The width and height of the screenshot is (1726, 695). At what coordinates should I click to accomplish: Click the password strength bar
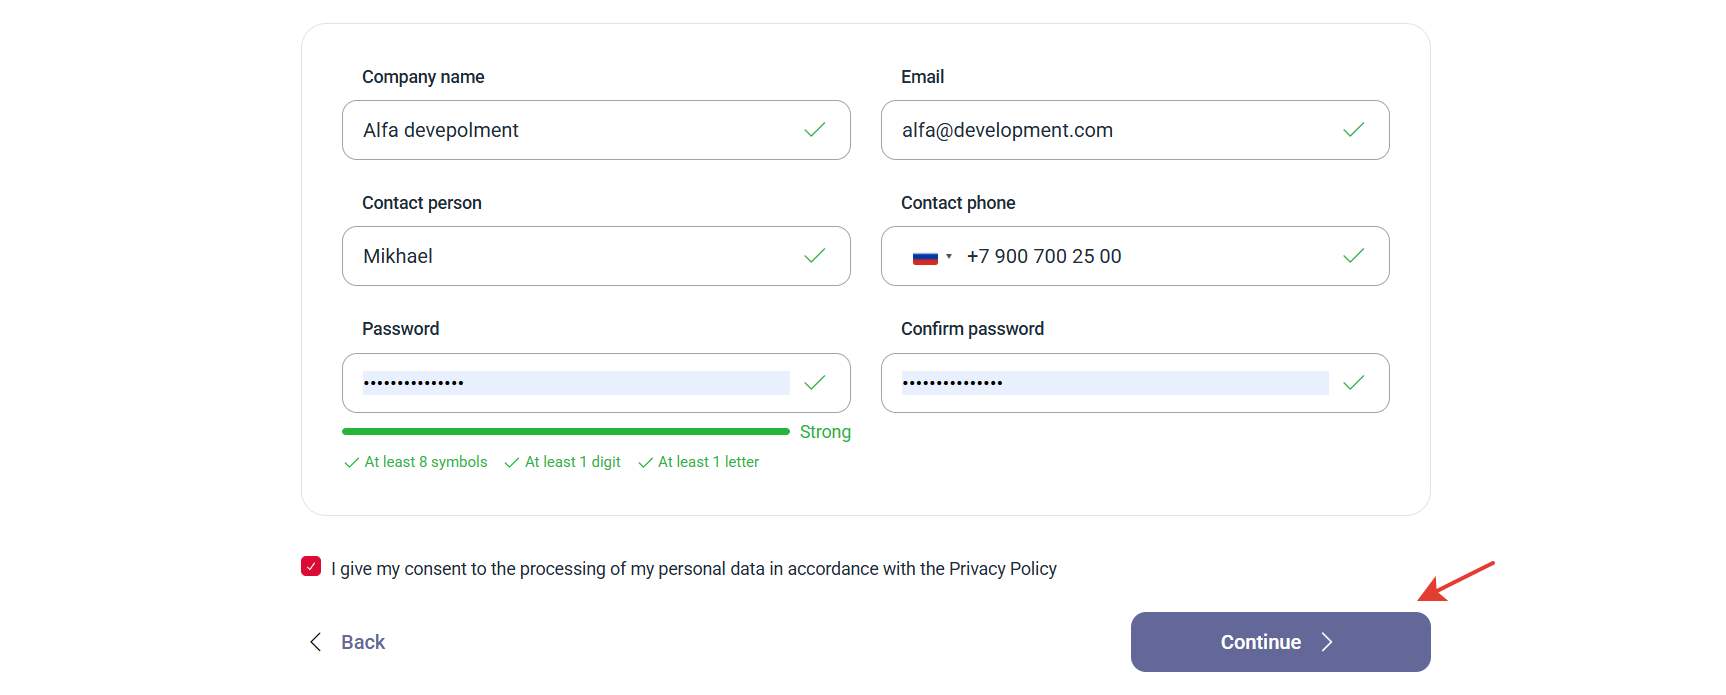566,432
